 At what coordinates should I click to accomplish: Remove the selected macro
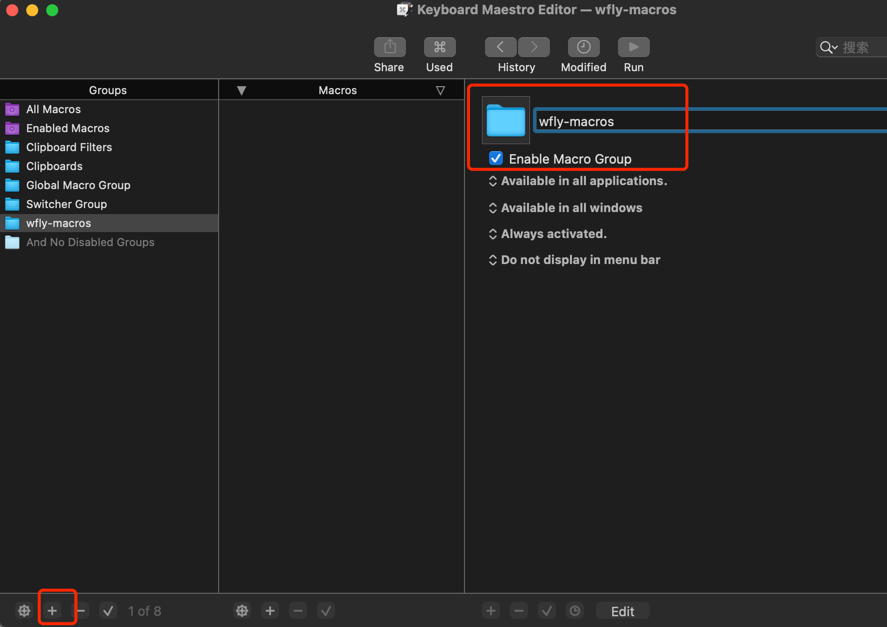(298, 611)
